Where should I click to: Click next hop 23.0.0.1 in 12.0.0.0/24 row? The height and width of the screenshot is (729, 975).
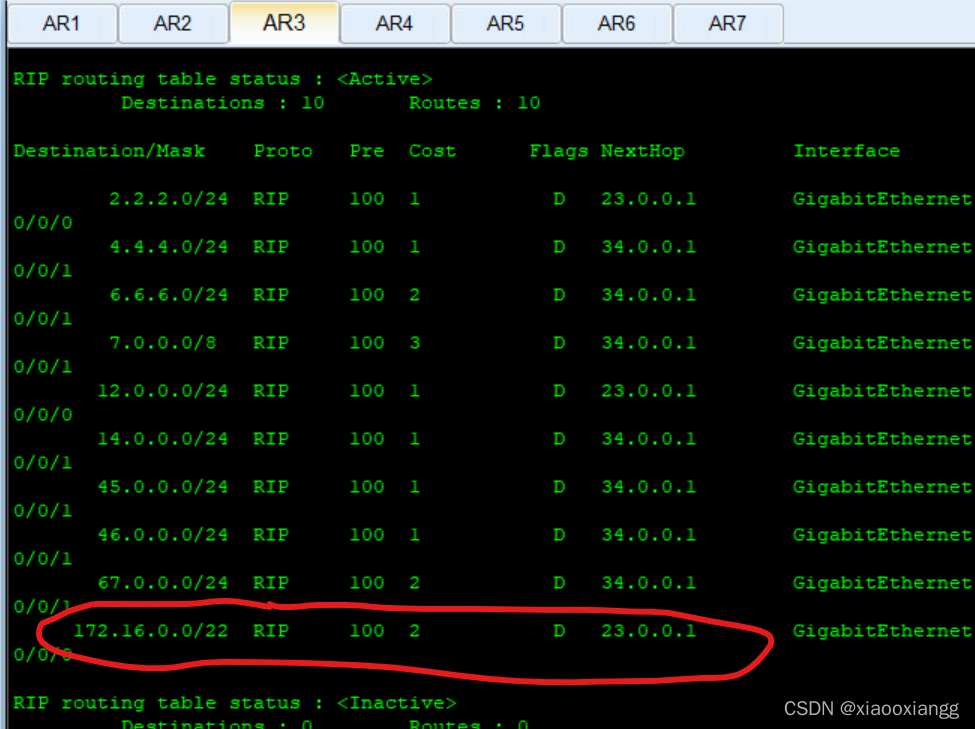click(648, 391)
